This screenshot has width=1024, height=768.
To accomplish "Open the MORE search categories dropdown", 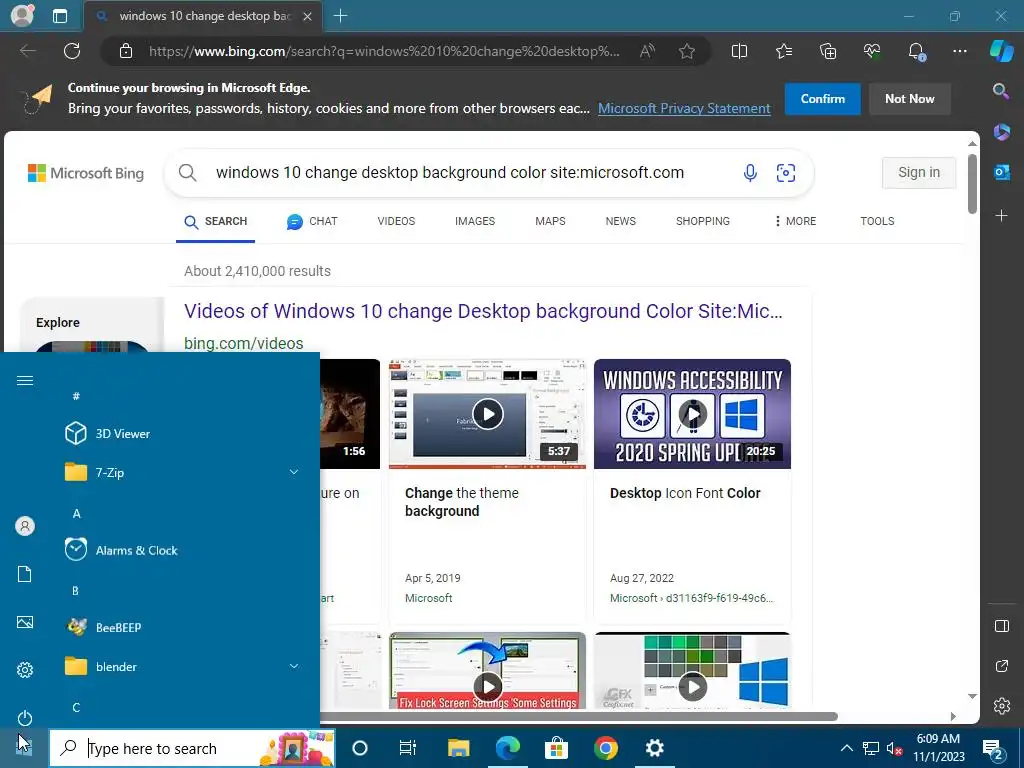I will pyautogui.click(x=795, y=221).
